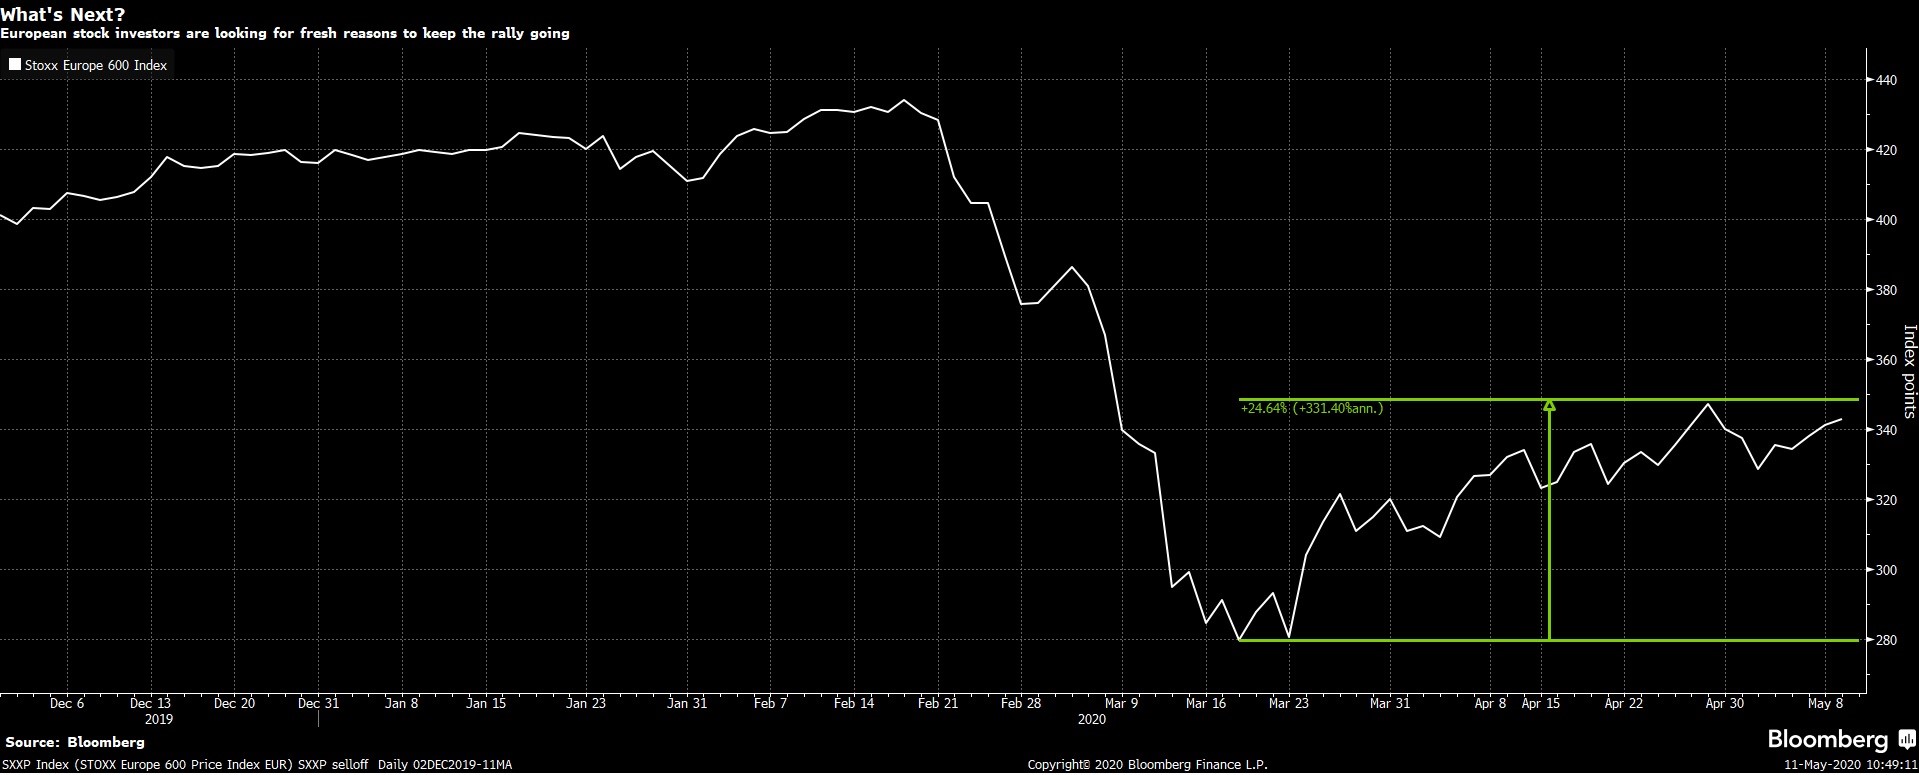Screen dimensions: 1919x775
Task: Click the 2020 year label under the dates
Action: point(1092,719)
